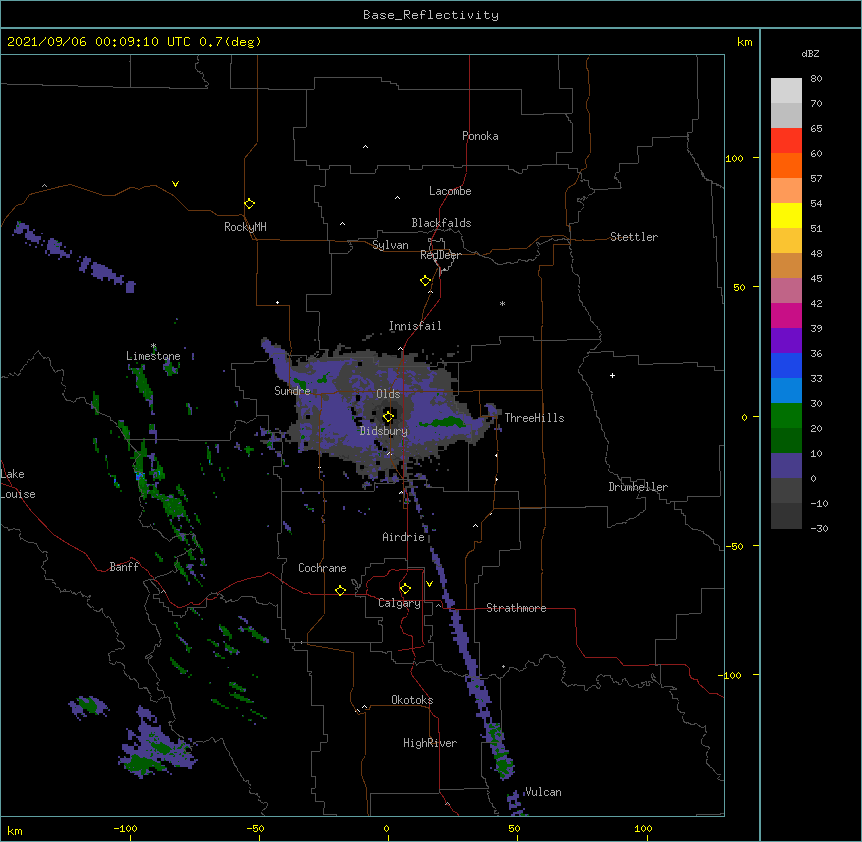Click the Ponoka city label
862x842 pixels.
tap(480, 136)
